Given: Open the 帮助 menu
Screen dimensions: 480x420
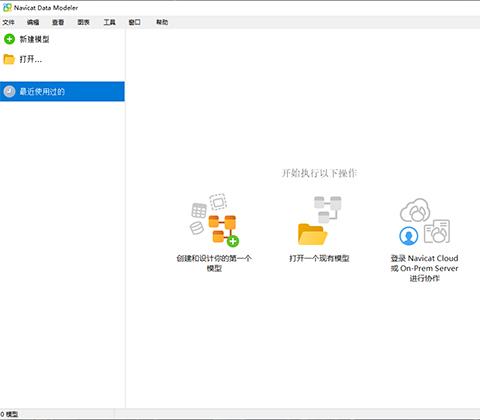Looking at the screenshot, I should (x=162, y=22).
